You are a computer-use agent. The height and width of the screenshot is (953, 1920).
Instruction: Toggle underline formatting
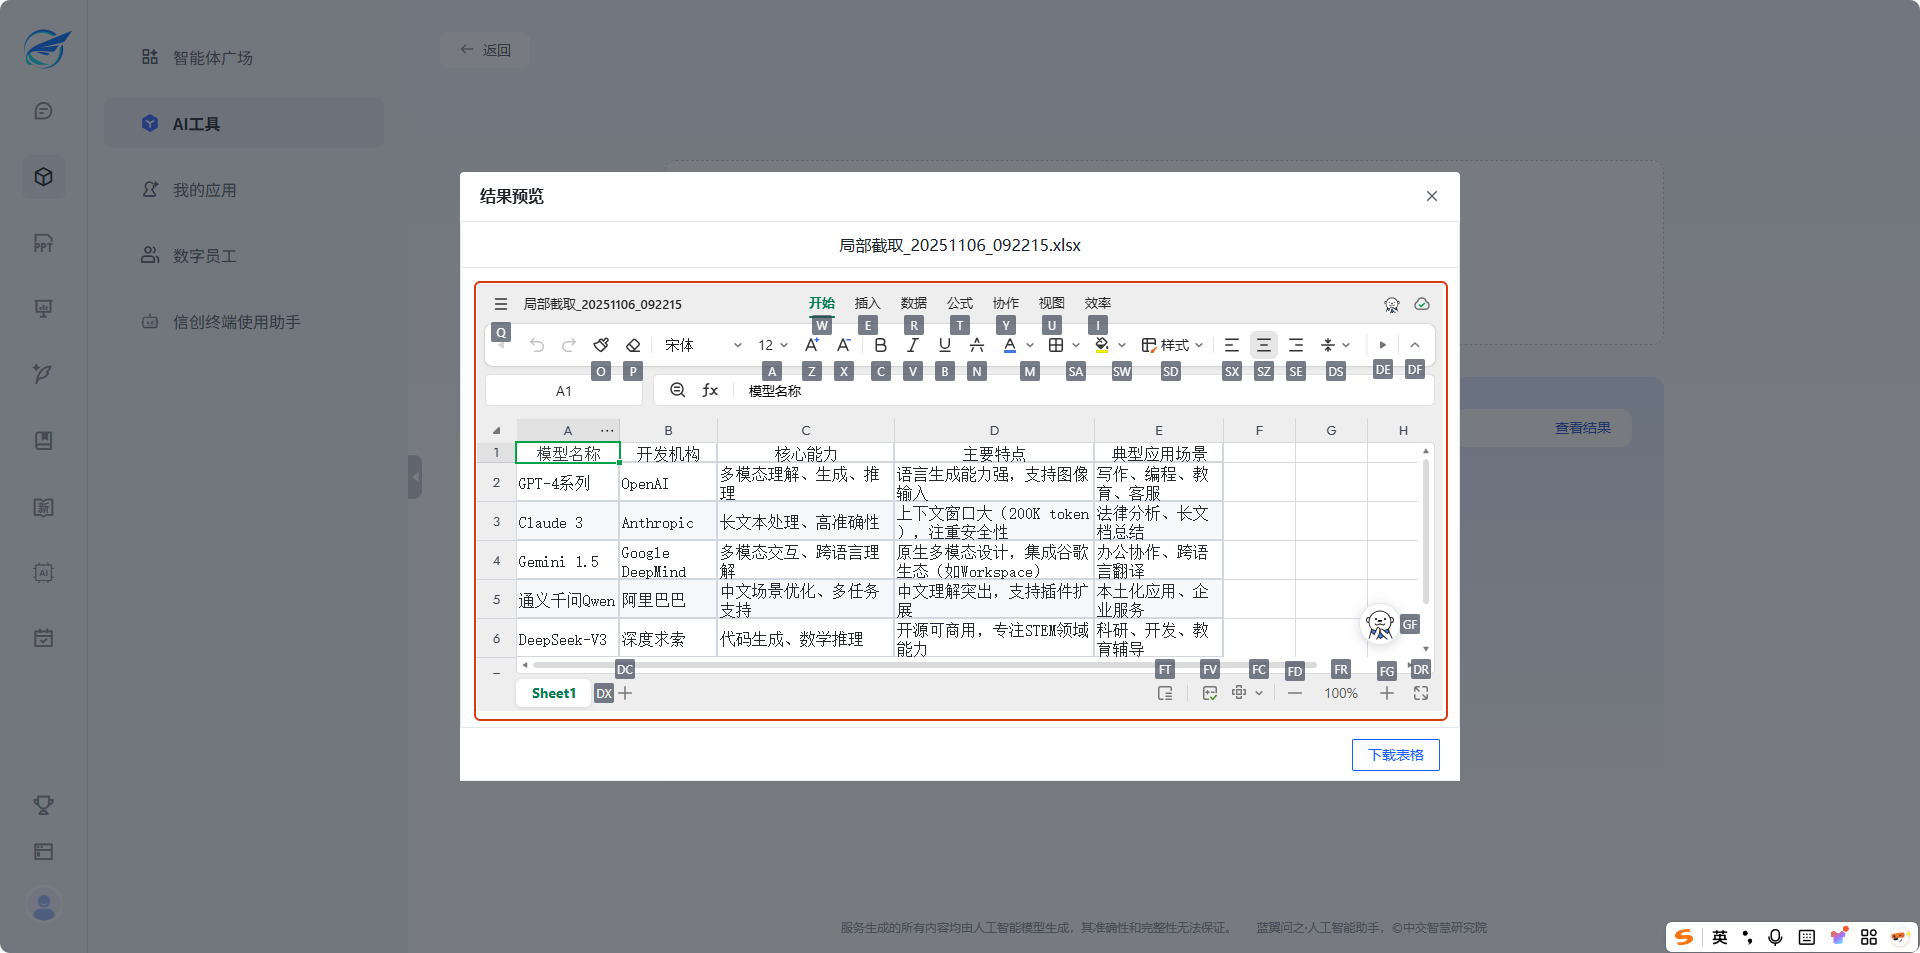pos(945,345)
